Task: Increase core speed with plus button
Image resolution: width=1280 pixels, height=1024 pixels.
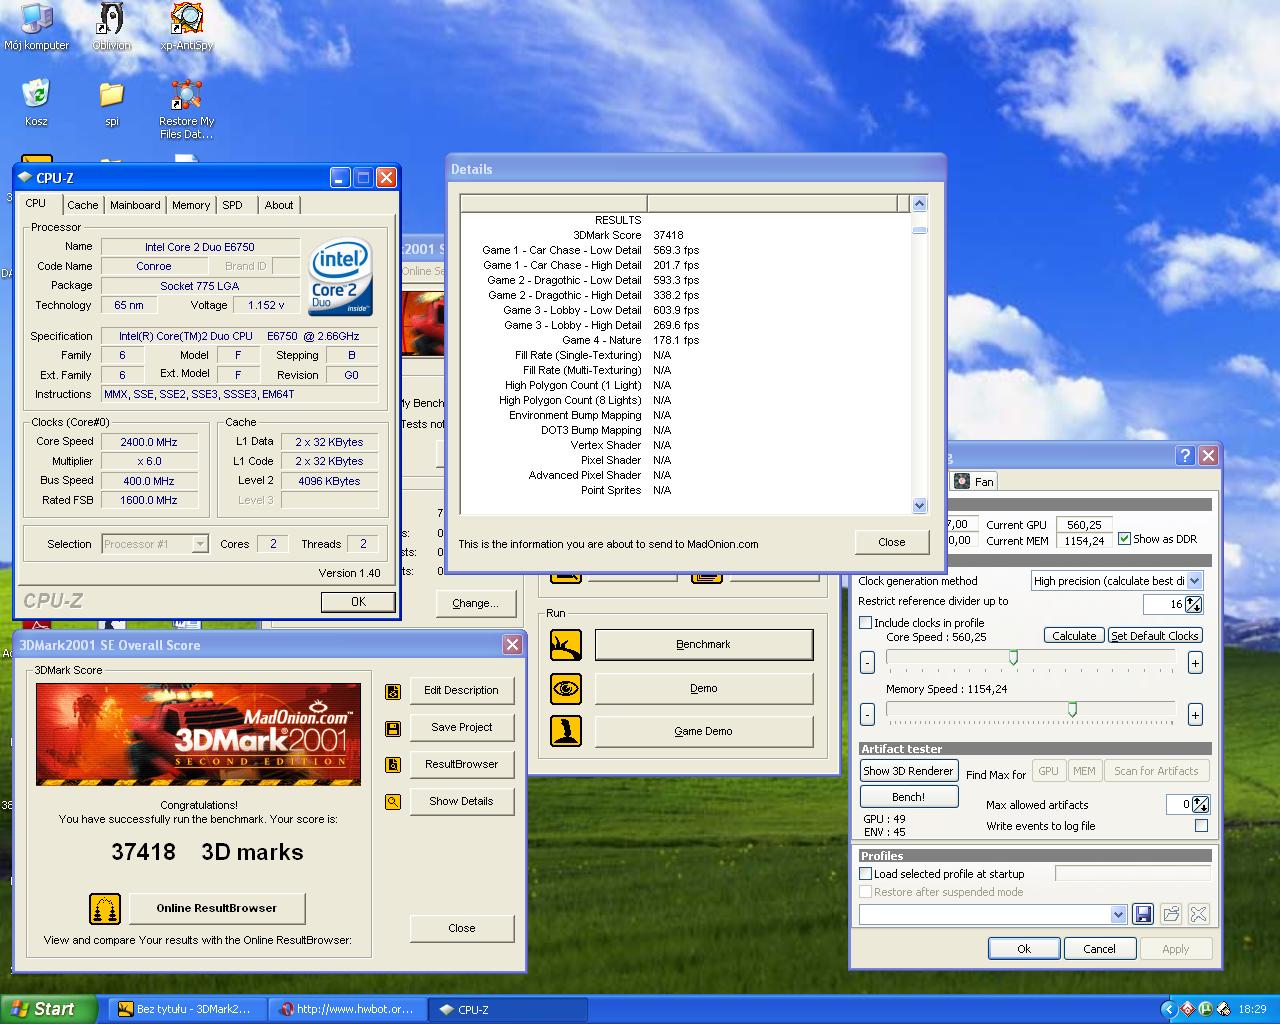Action: (1194, 662)
